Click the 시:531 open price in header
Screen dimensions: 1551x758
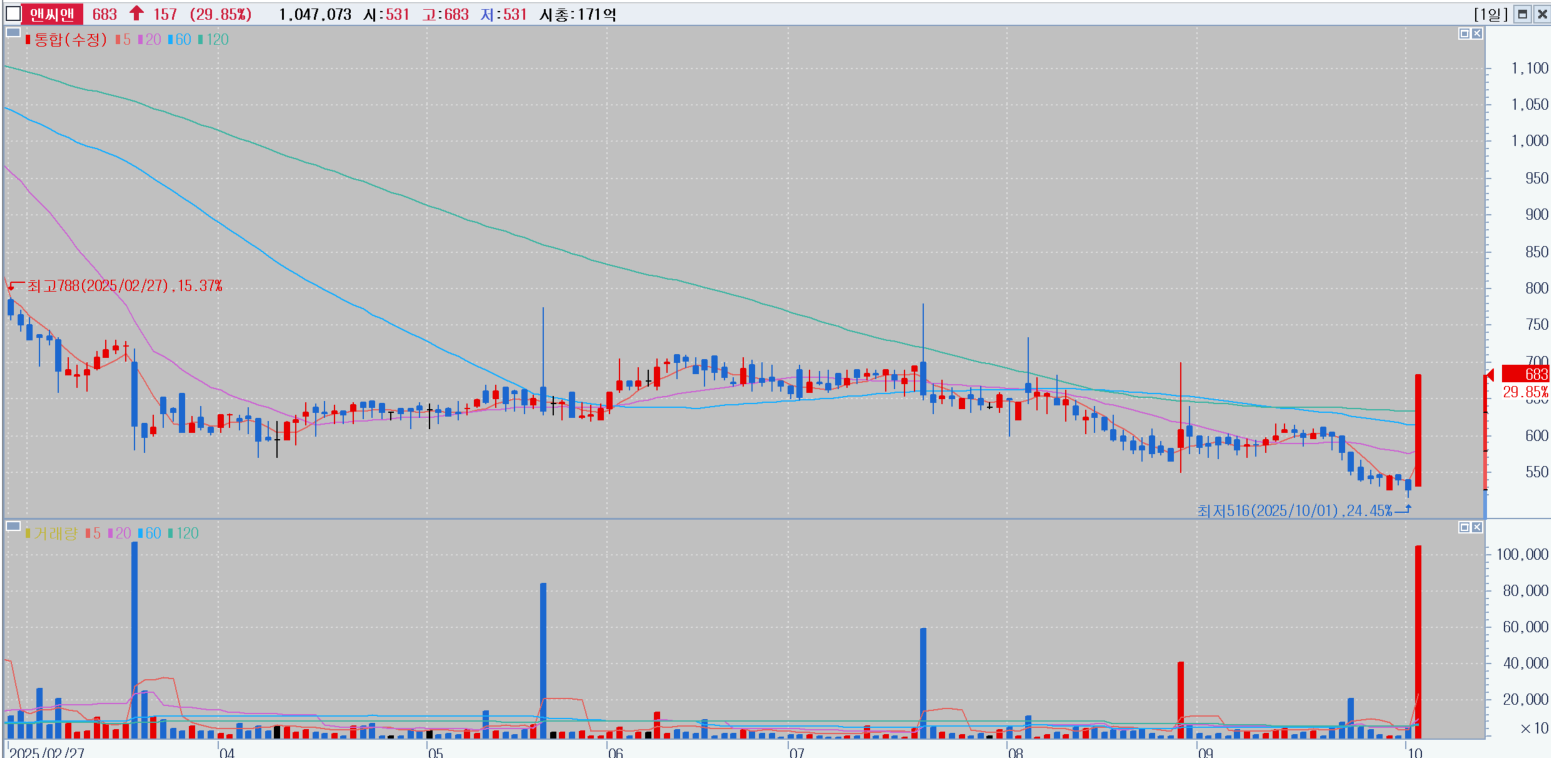tap(386, 14)
